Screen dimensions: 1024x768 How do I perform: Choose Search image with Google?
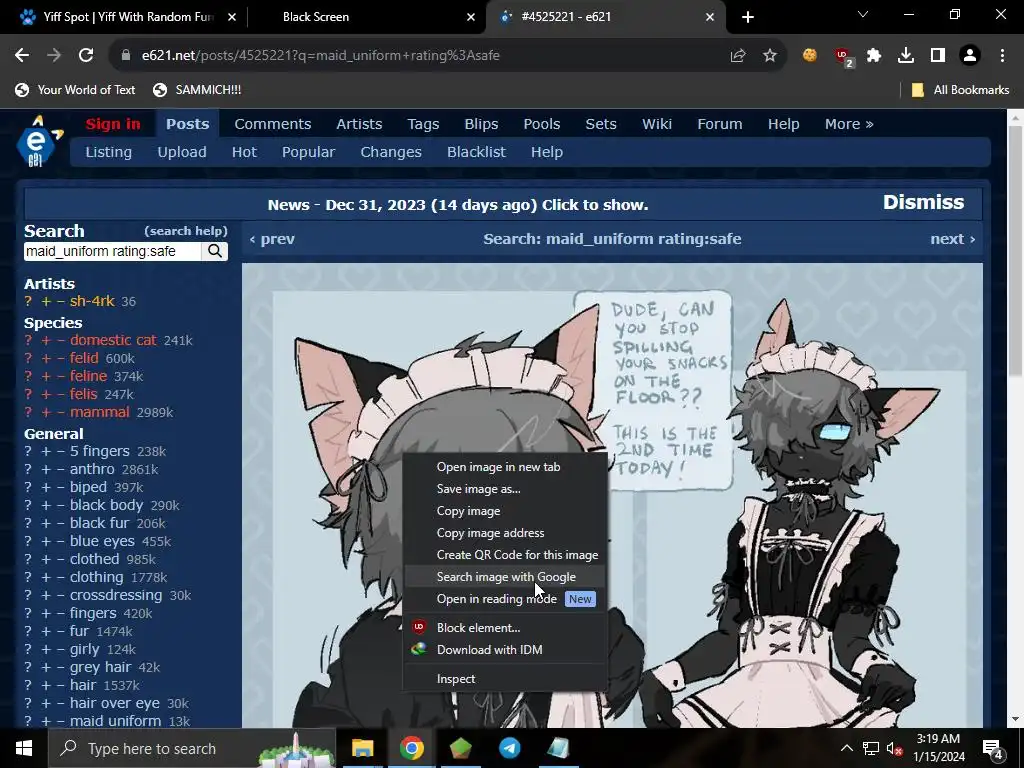506,577
